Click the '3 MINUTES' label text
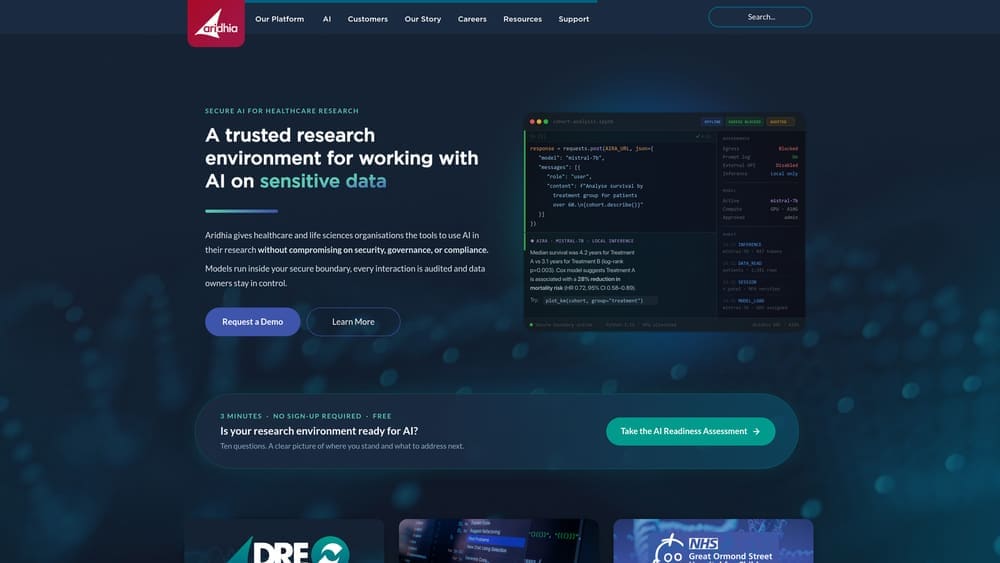 tap(241, 416)
